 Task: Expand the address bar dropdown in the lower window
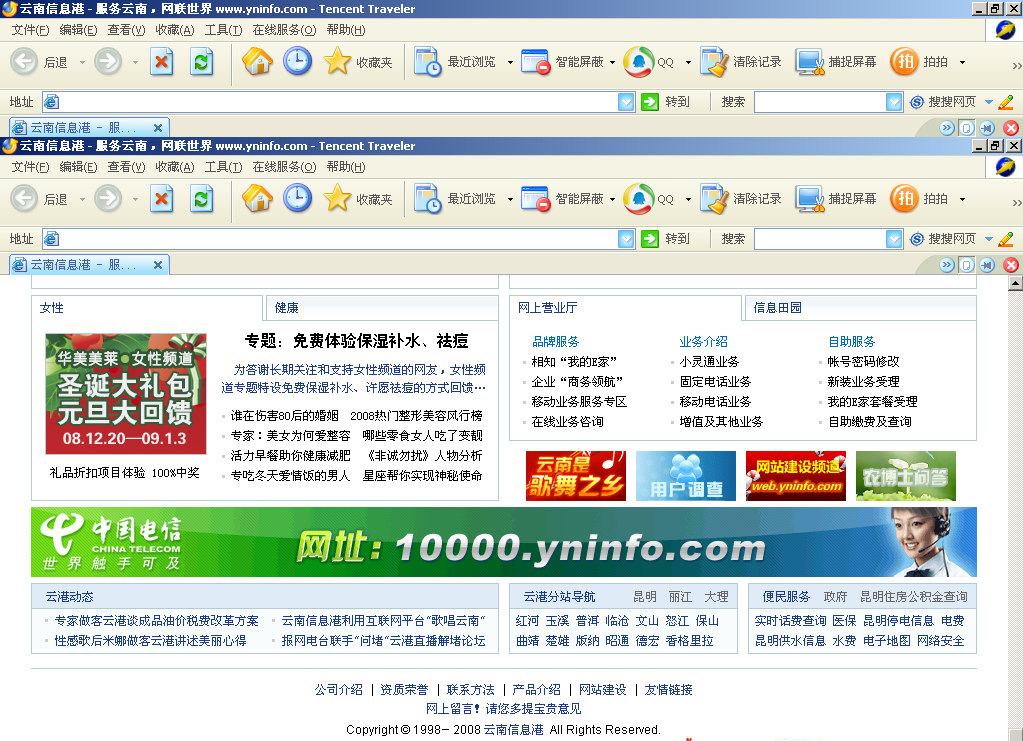[x=626, y=239]
